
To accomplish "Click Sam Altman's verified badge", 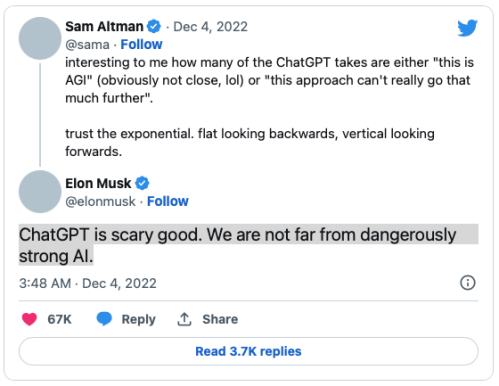I will tap(154, 26).
